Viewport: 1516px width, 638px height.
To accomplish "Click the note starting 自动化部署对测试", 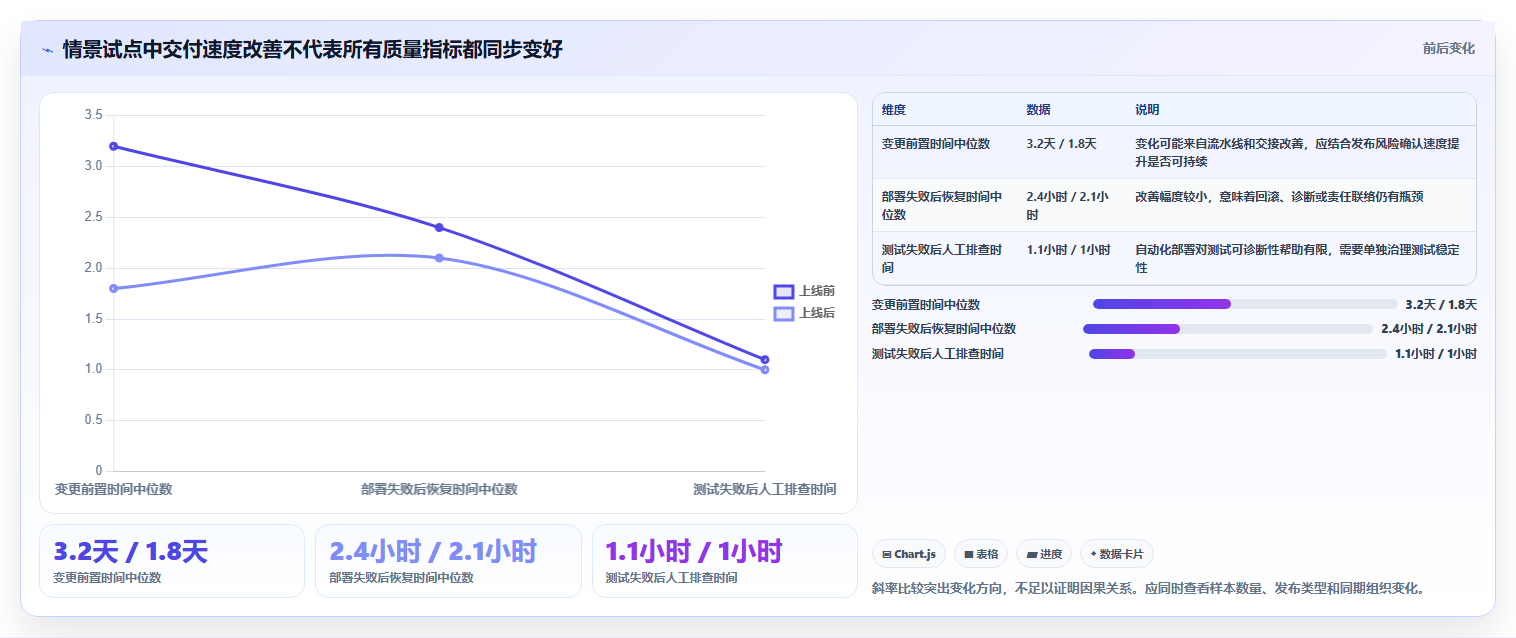I will point(1297,259).
